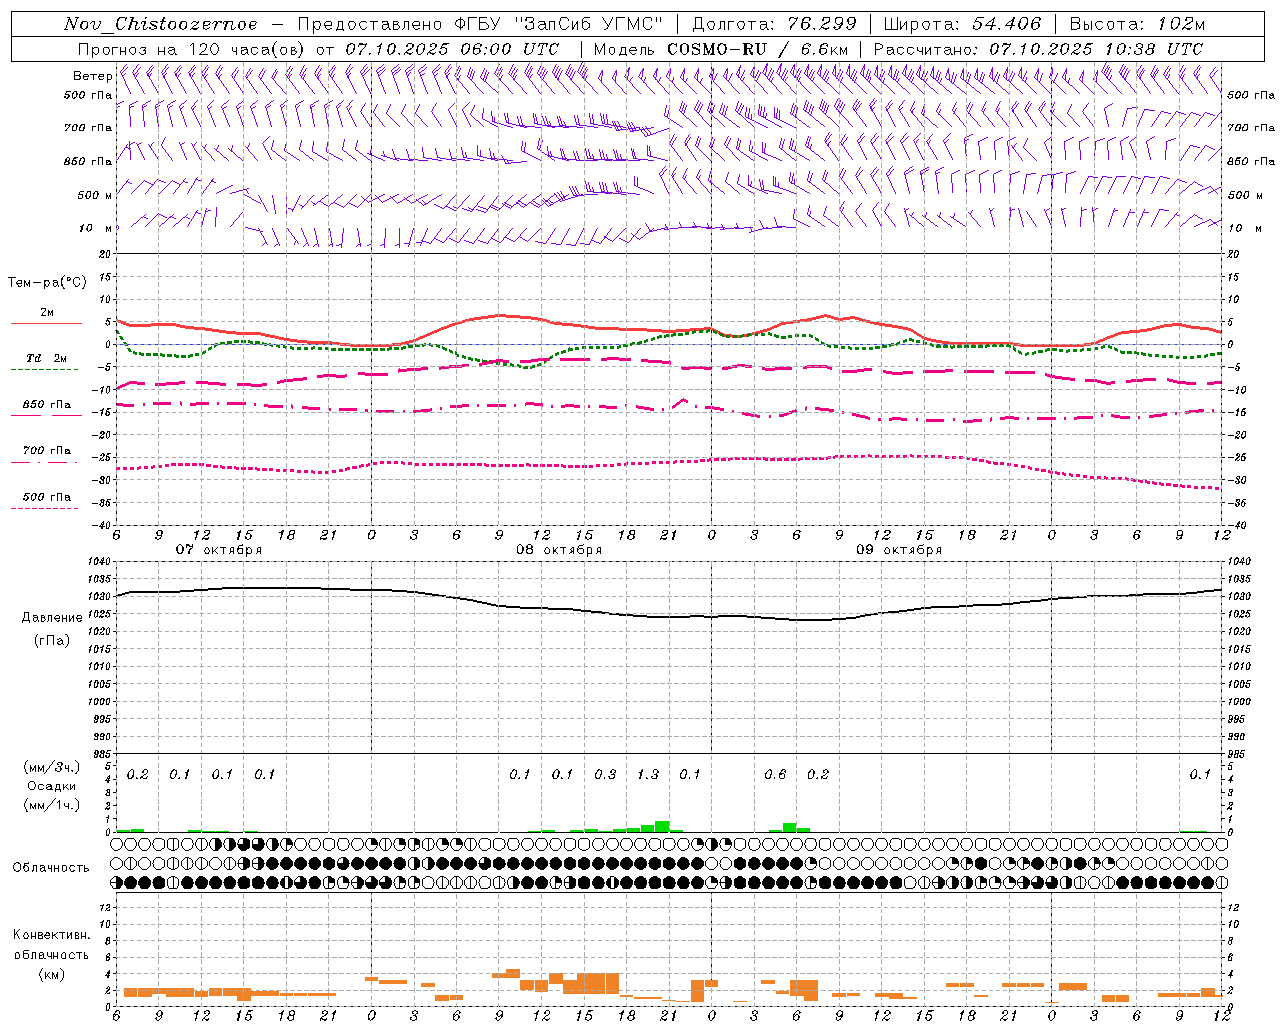
Task: Click the 'Осадки' precipitation panel label
Action: coord(51,786)
